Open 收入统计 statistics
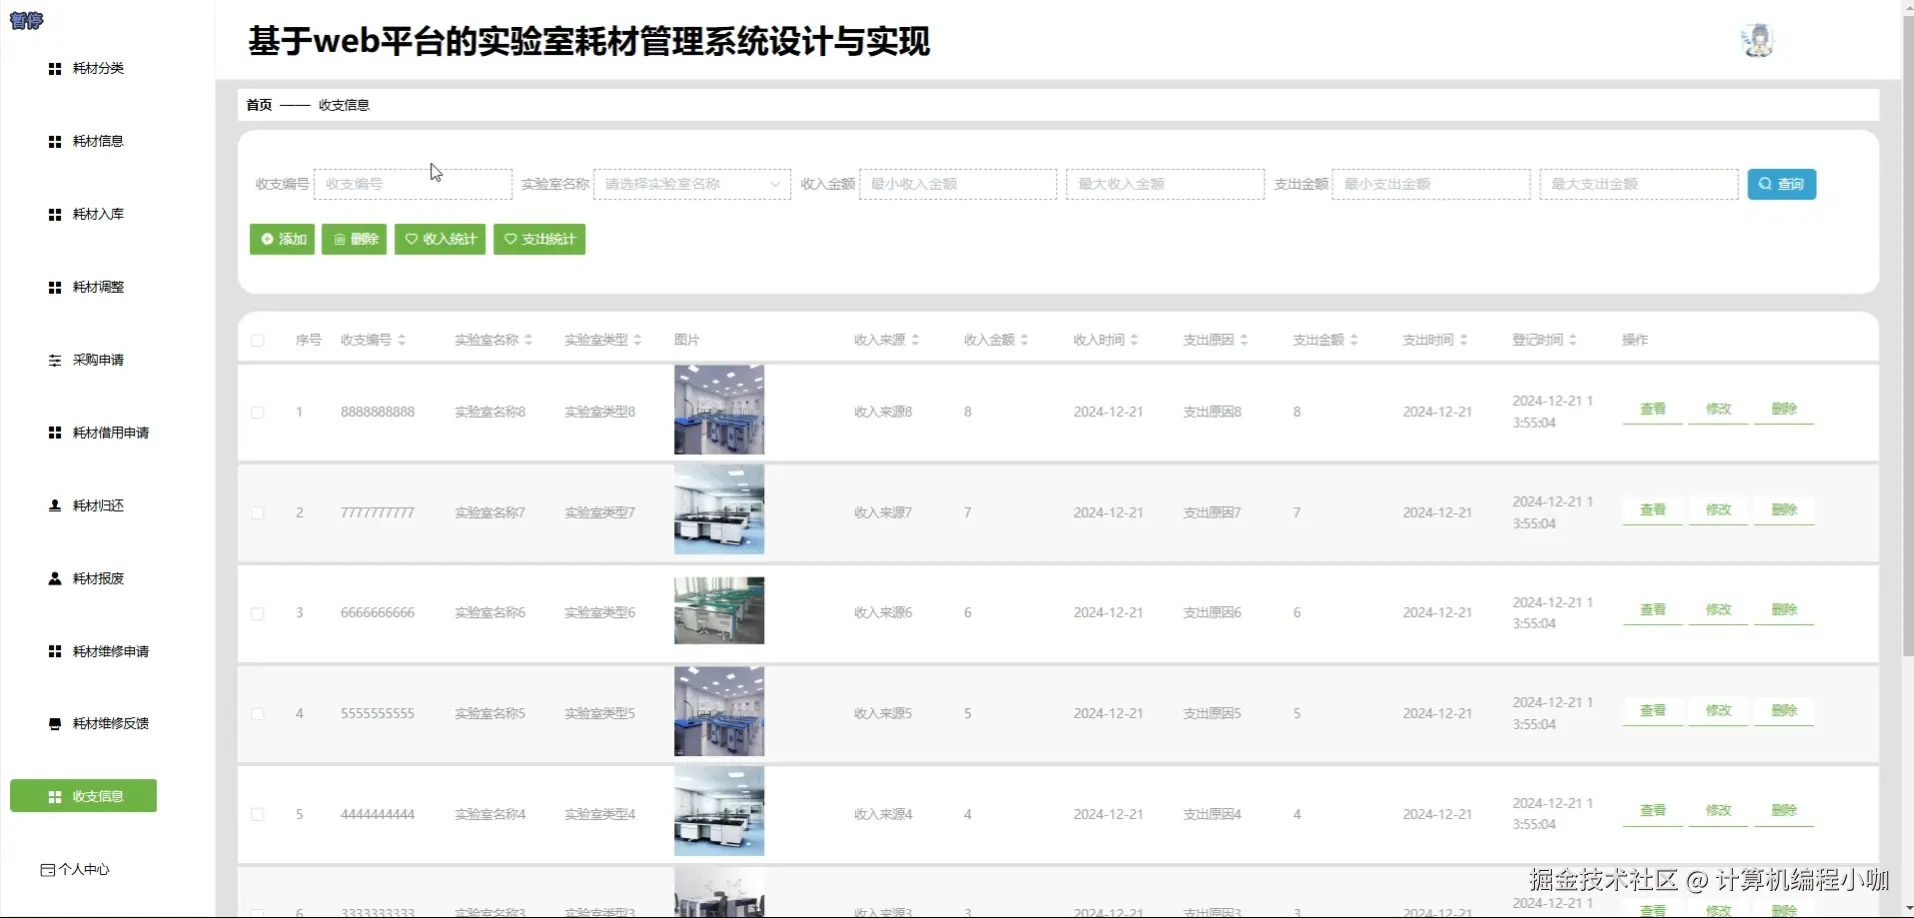Viewport: 1914px width, 918px height. coord(440,239)
